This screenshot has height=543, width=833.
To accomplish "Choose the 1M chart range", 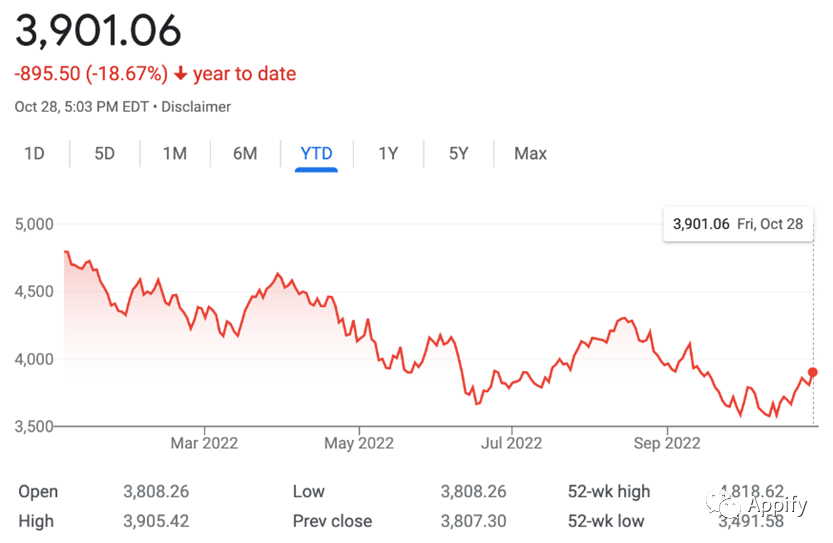I will (x=175, y=154).
